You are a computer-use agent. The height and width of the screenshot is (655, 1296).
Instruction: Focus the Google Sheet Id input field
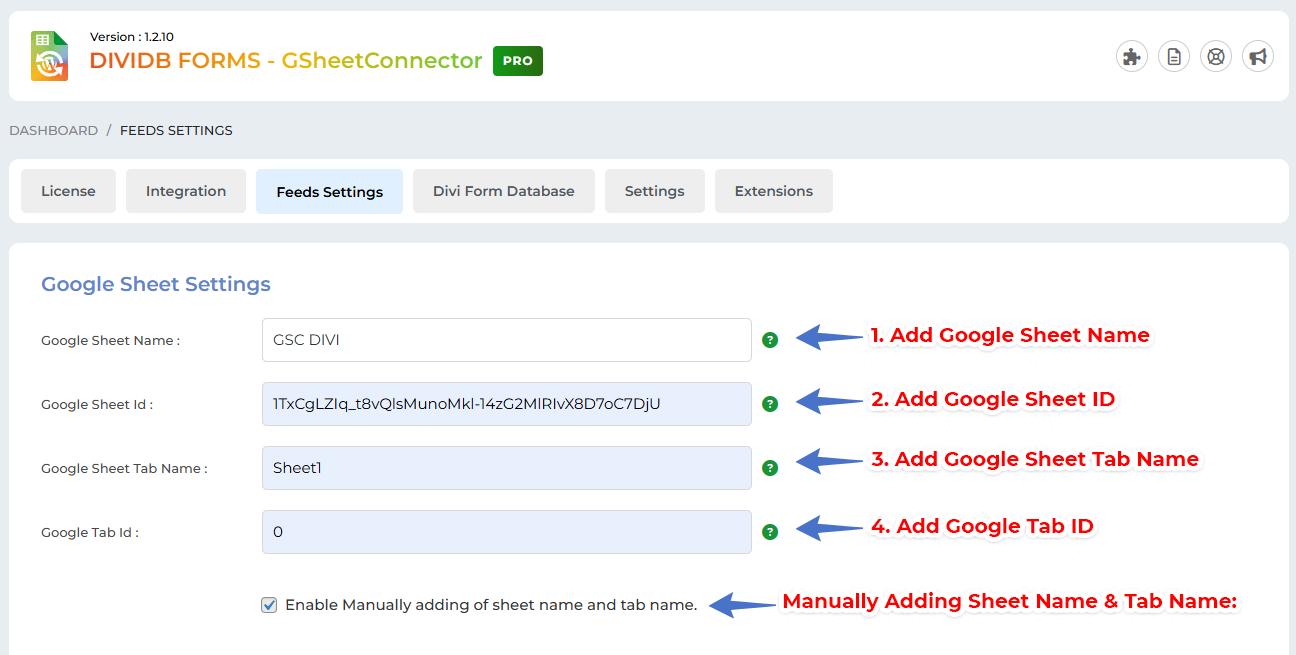tap(506, 404)
